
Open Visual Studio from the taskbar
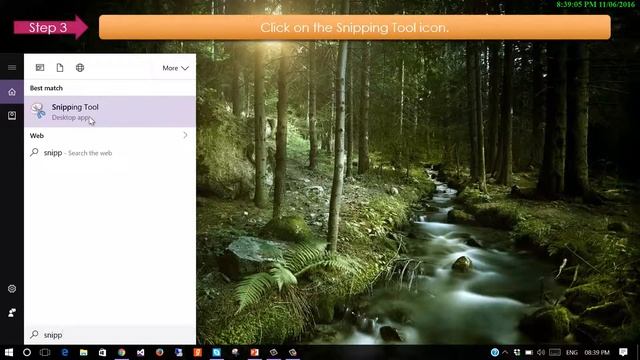coord(140,352)
